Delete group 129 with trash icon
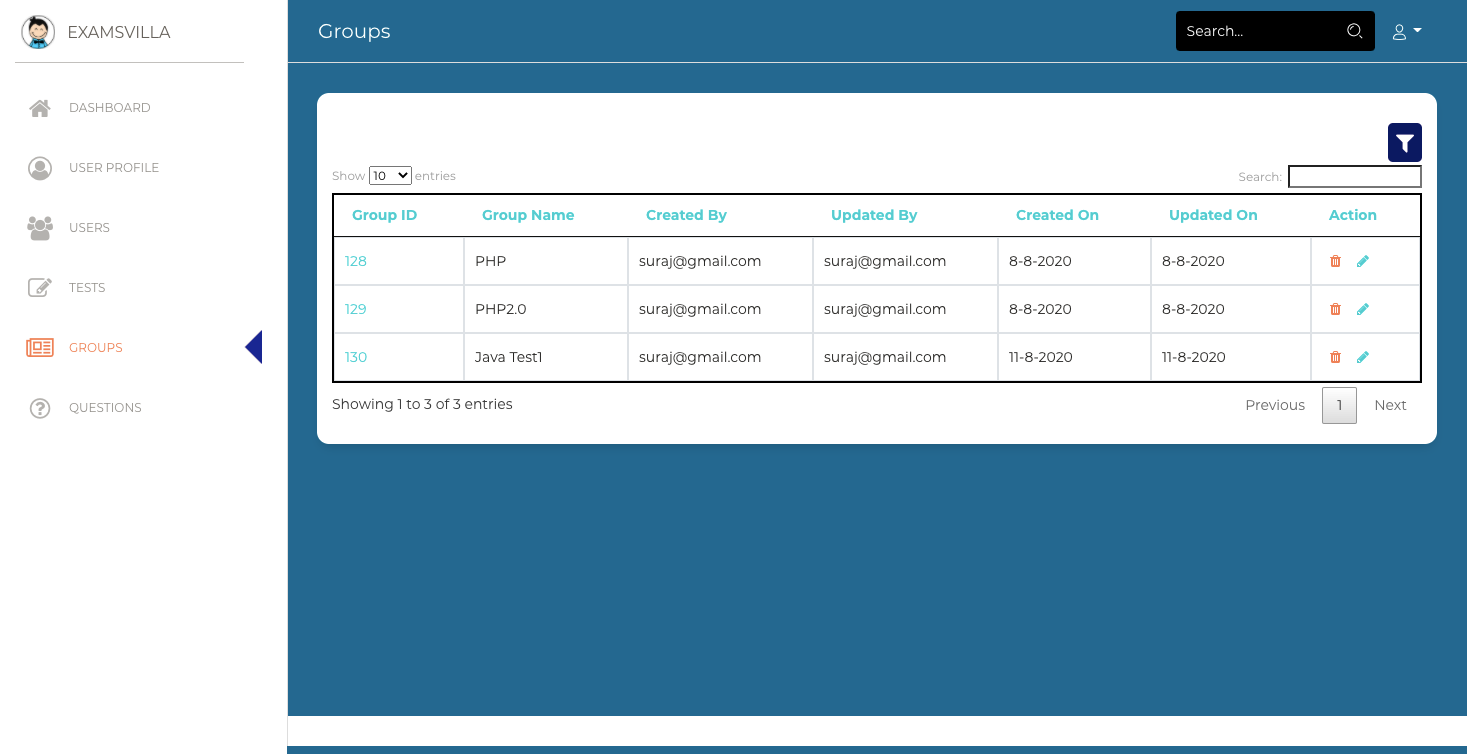Image resolution: width=1467 pixels, height=754 pixels. (1335, 309)
